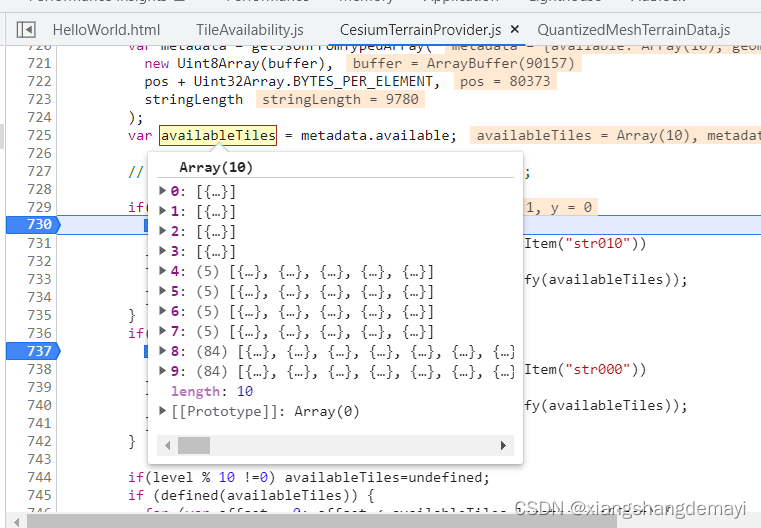761x528 pixels.
Task: Select the CesiumTerrainProvider.js tab
Action: coord(420,30)
